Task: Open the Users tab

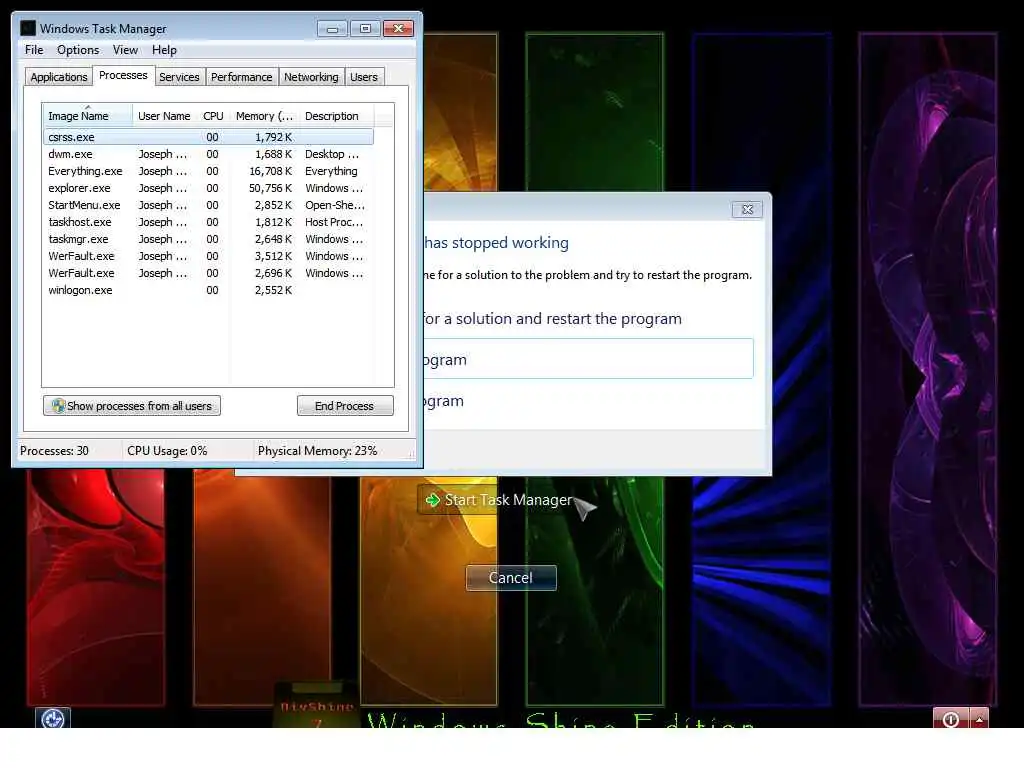Action: click(364, 77)
